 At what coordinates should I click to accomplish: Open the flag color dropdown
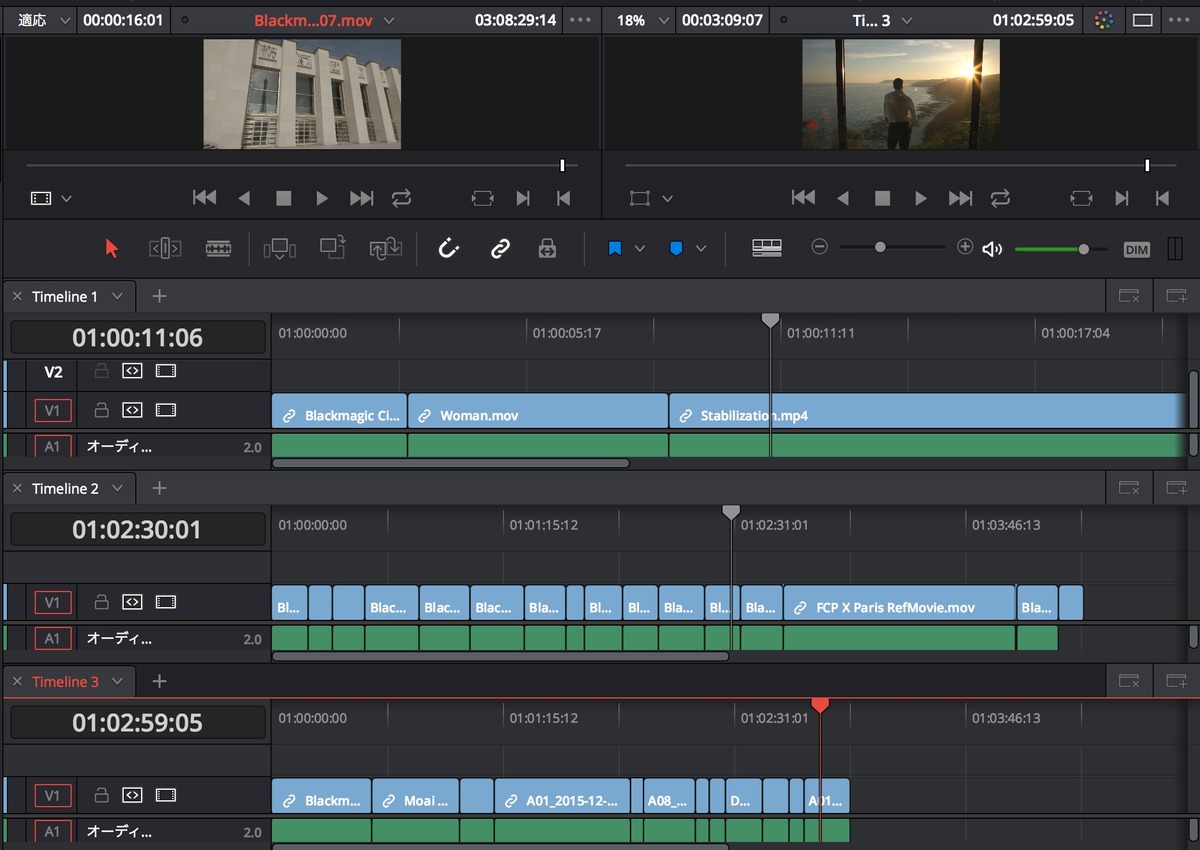coord(640,248)
